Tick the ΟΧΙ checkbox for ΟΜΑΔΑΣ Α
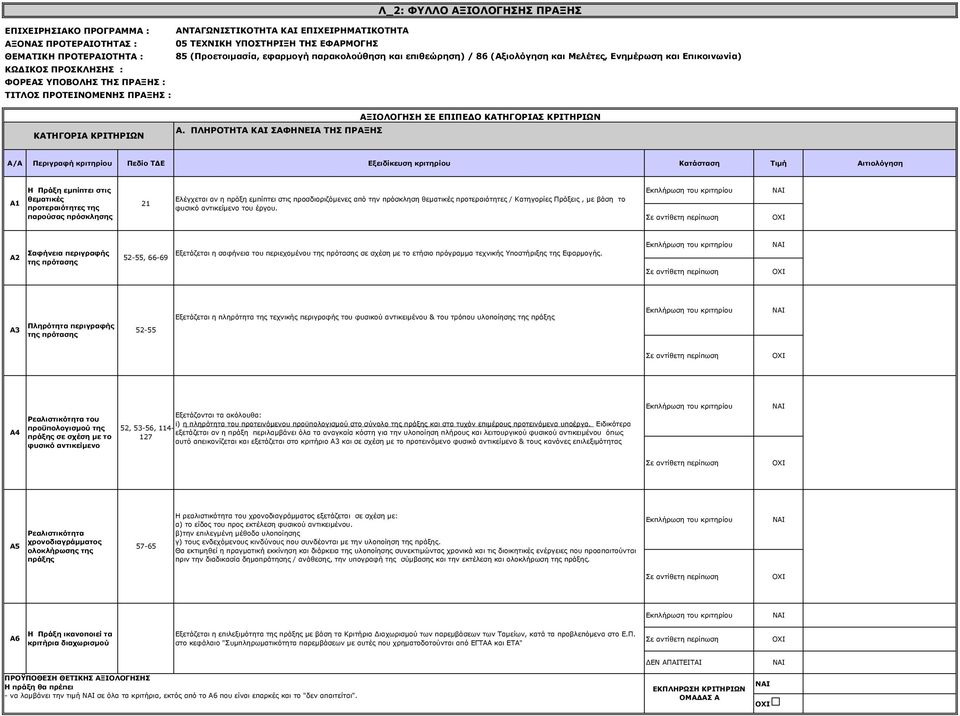 click(776, 702)
